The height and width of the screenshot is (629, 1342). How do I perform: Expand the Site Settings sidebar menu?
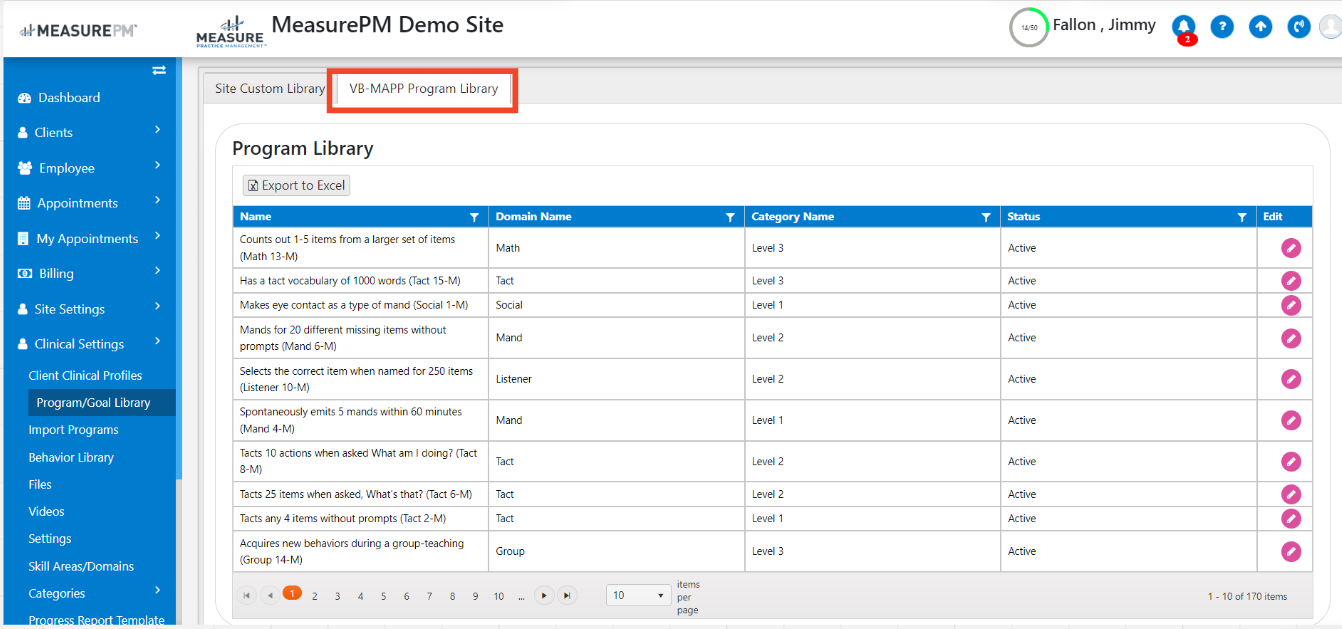(x=158, y=307)
